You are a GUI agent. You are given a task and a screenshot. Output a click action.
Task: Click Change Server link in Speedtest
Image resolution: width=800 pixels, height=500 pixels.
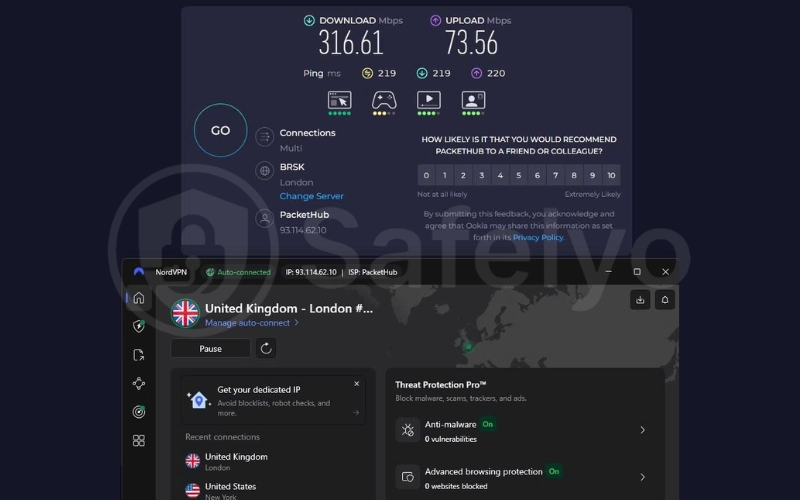[311, 196]
